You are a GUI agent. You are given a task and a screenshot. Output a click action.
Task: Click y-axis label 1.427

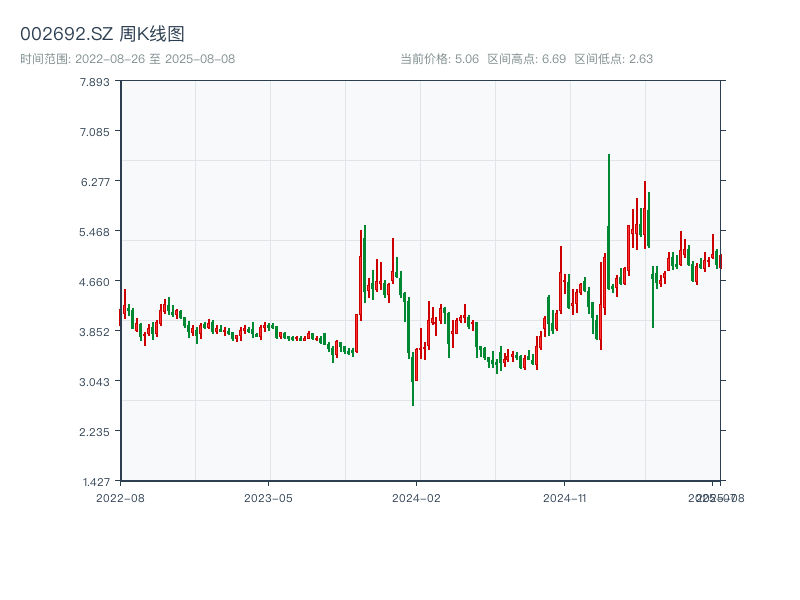pyautogui.click(x=96, y=482)
